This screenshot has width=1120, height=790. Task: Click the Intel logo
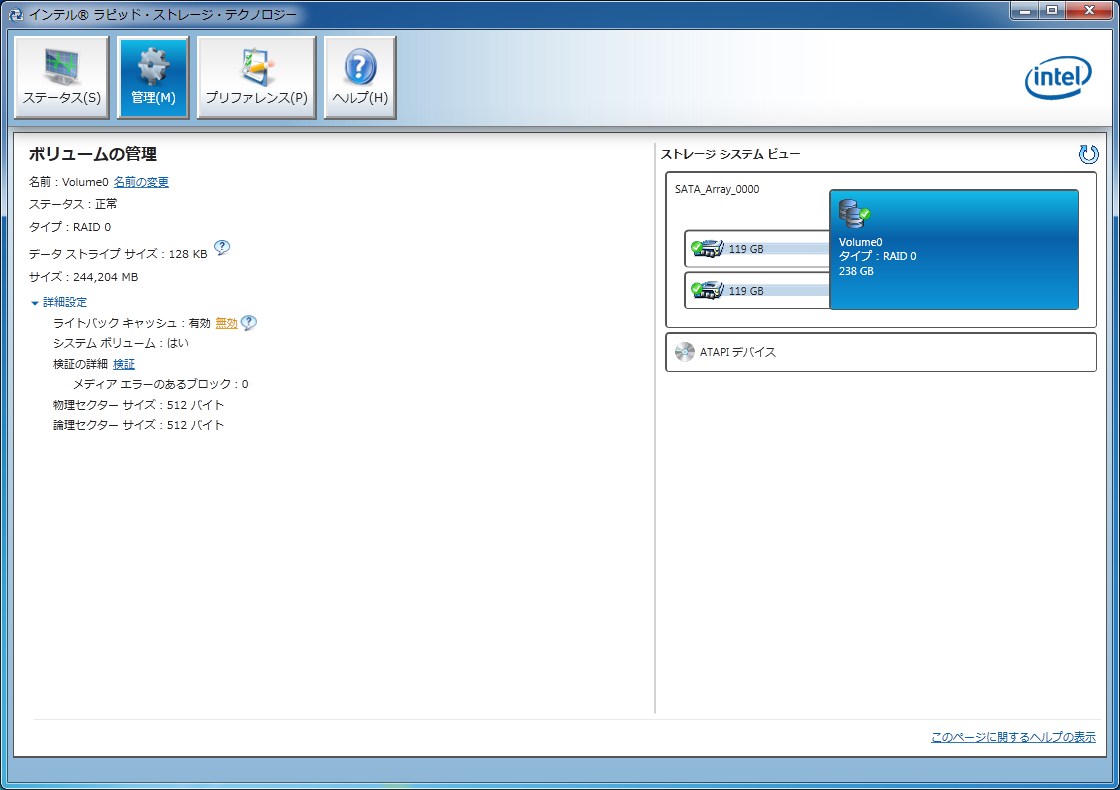click(1058, 78)
